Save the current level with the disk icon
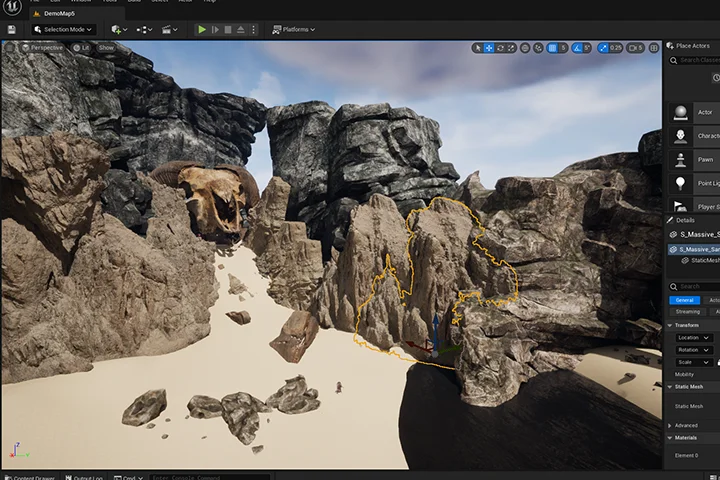The image size is (720, 480). [11, 30]
